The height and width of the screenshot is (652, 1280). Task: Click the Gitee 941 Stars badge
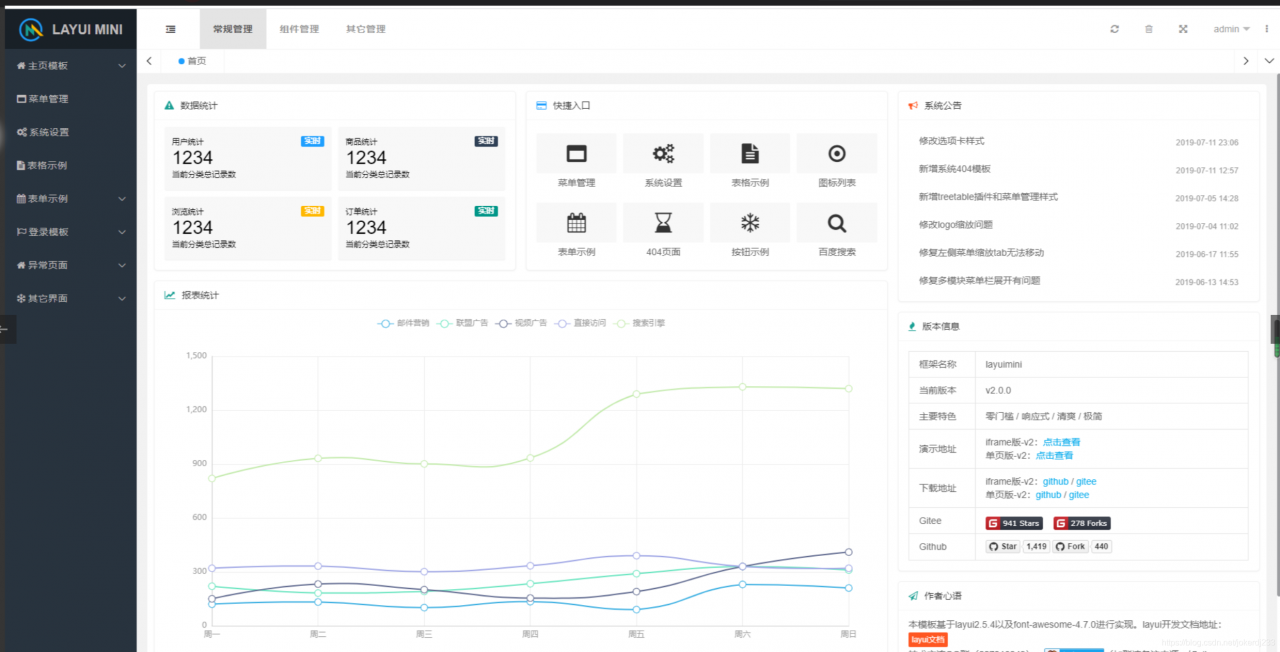pyautogui.click(x=1014, y=523)
